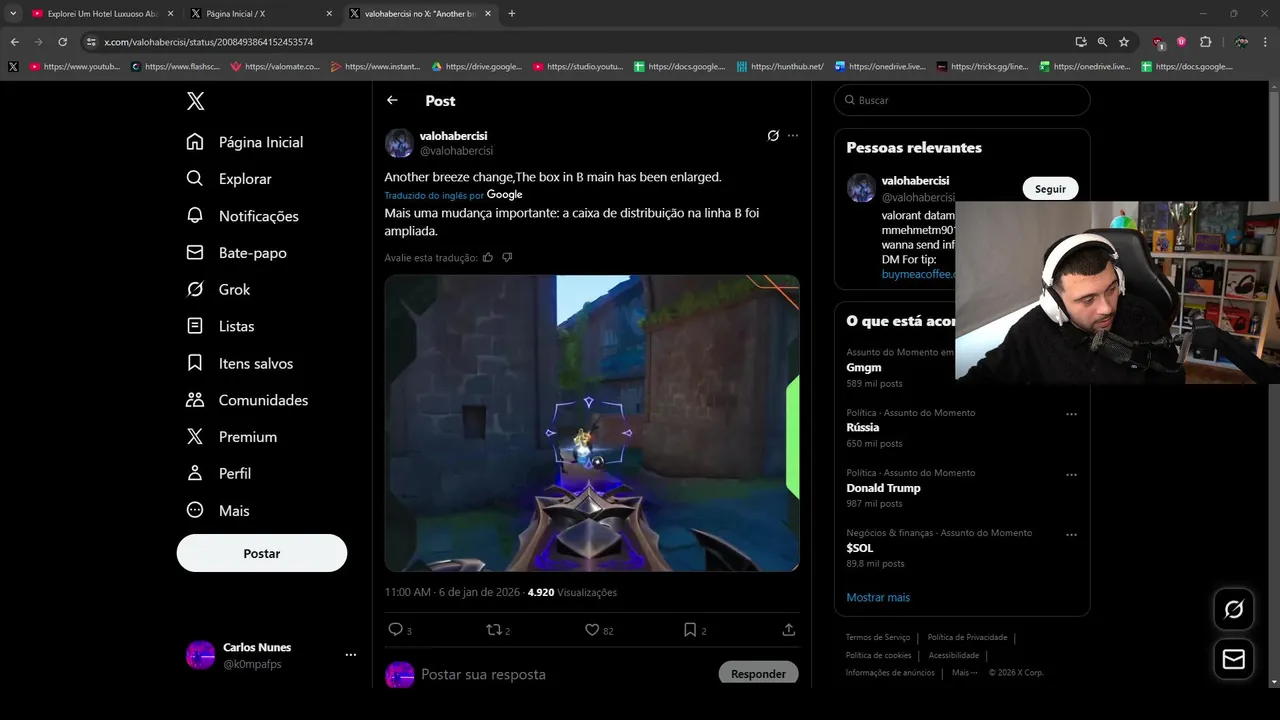The width and height of the screenshot is (1280, 720).
Task: Open Listas in sidebar
Action: tap(220, 326)
